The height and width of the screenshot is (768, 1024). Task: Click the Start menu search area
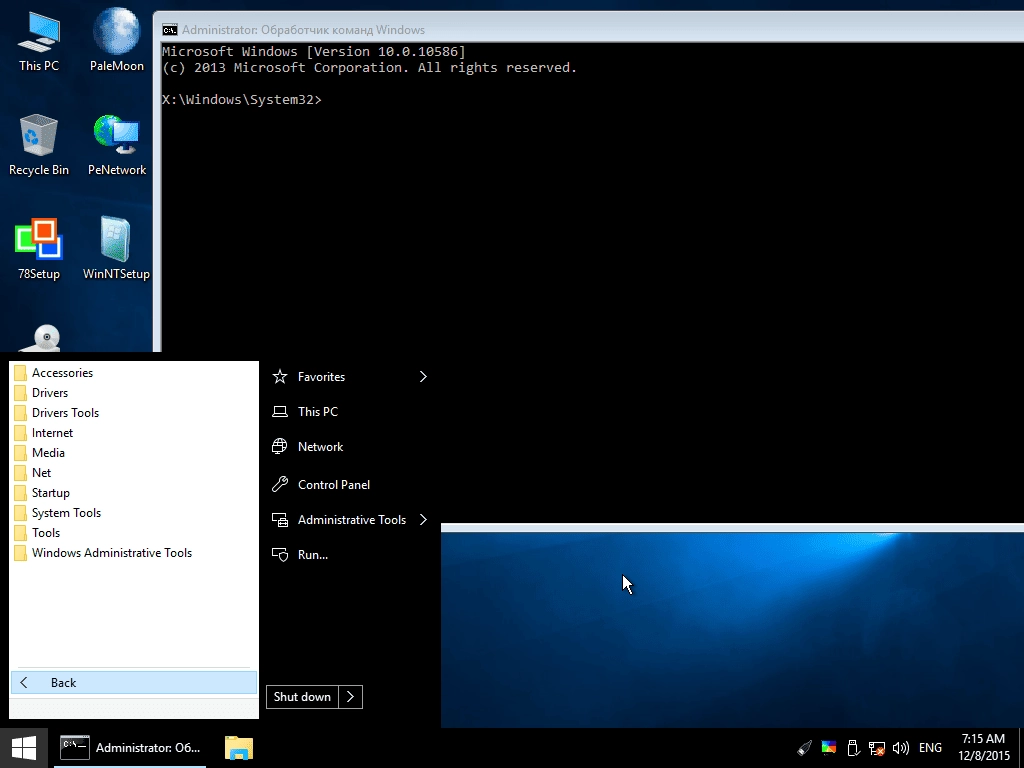coord(134,708)
